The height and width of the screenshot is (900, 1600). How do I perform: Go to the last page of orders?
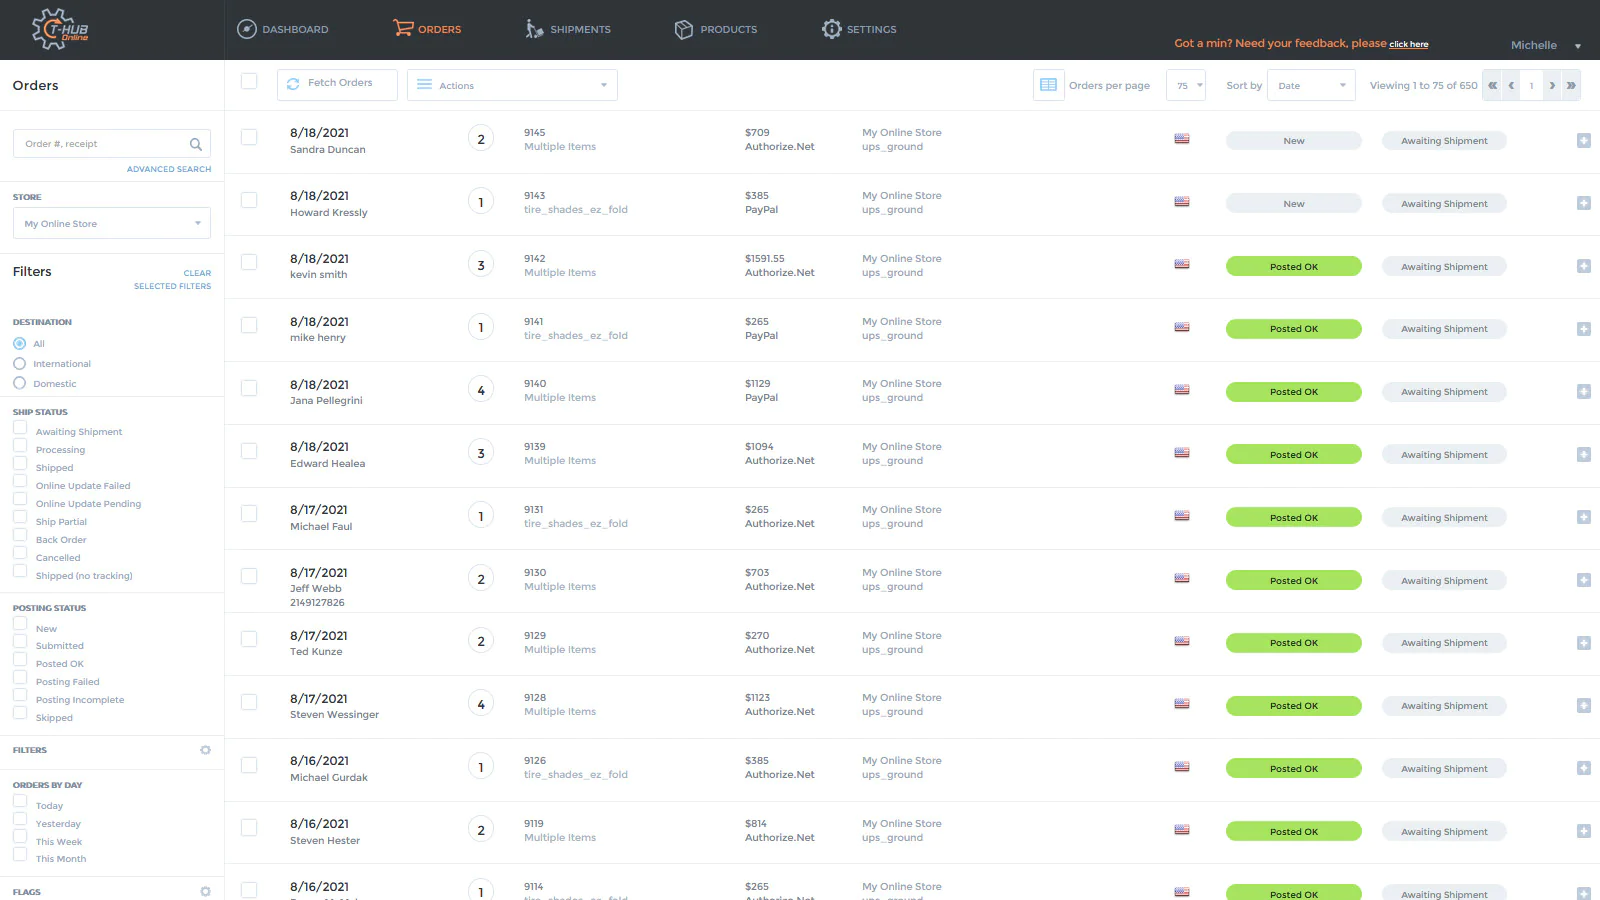coord(1571,85)
